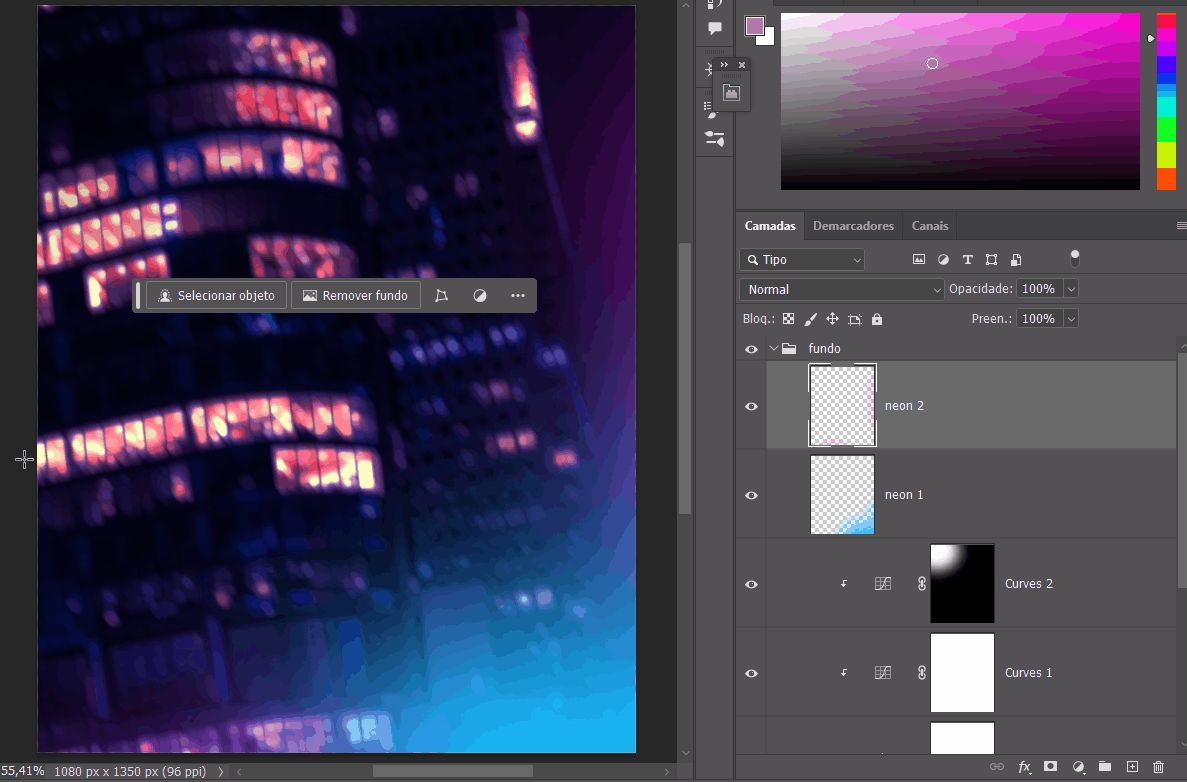Hide the fundo group visibility eye

tap(751, 349)
